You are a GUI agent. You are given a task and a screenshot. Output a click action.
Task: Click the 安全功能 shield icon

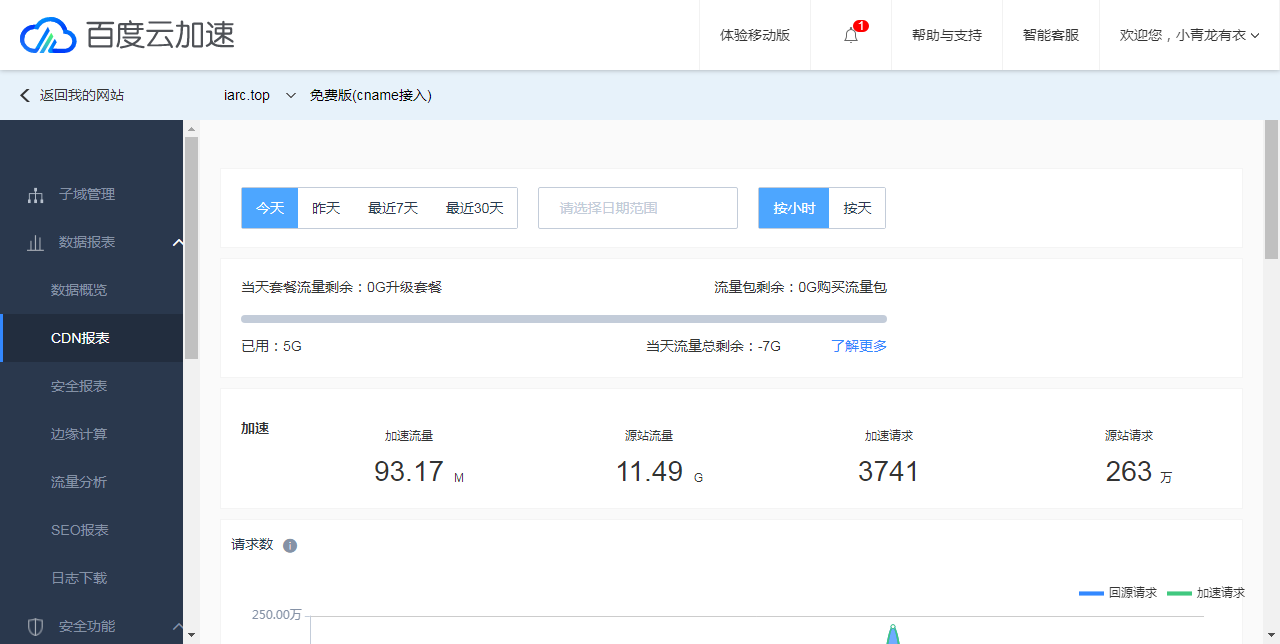[36, 626]
